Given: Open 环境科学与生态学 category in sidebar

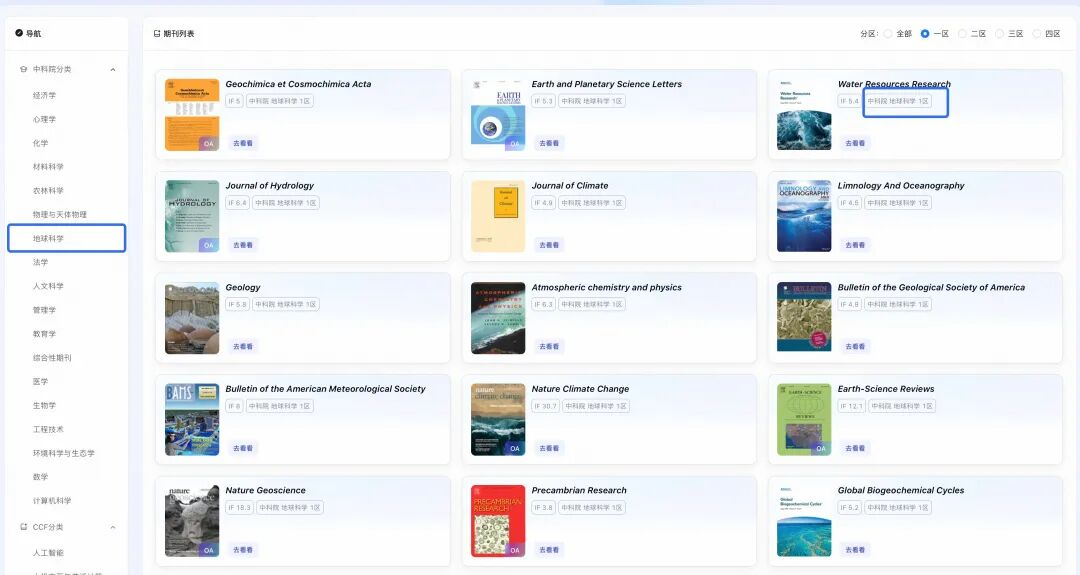Looking at the screenshot, I should coord(64,453).
